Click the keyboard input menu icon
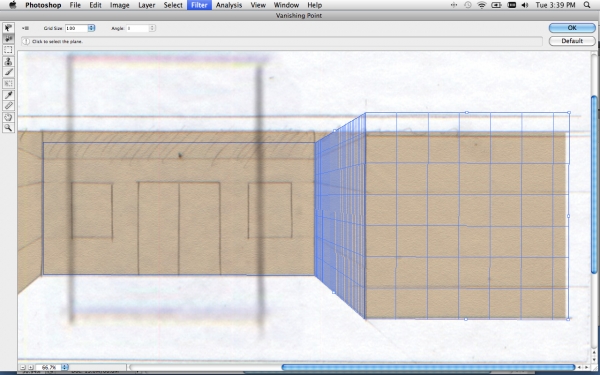This screenshot has height=375, width=600. 511,5
